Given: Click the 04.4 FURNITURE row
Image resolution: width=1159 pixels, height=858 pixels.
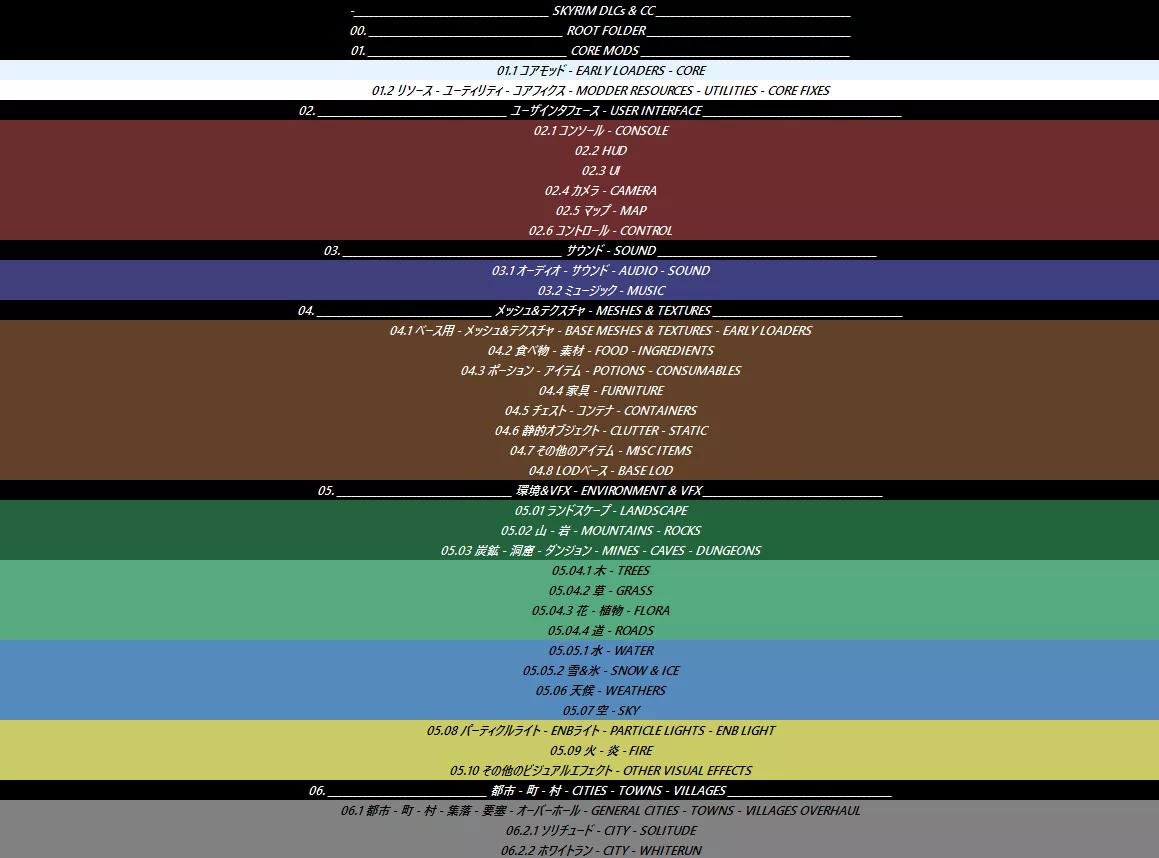Looking at the screenshot, I should point(580,389).
